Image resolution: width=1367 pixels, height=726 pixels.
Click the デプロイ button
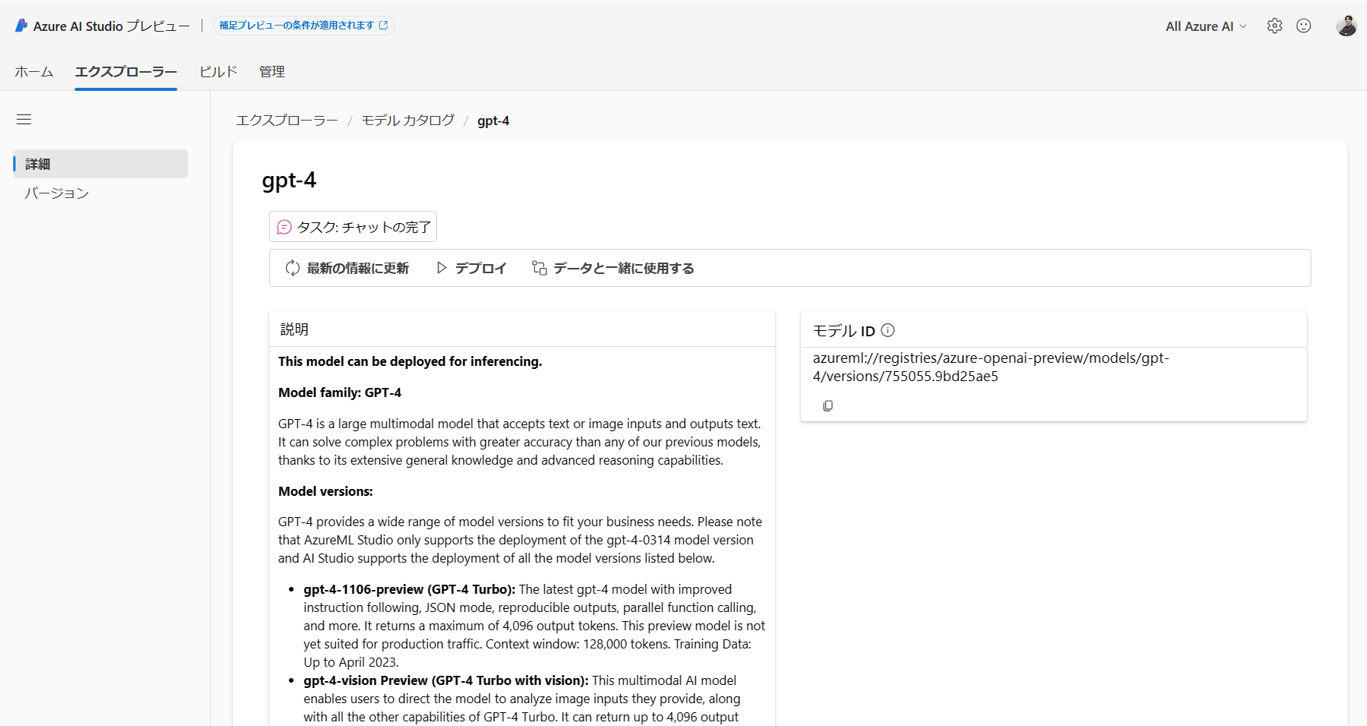click(x=472, y=268)
